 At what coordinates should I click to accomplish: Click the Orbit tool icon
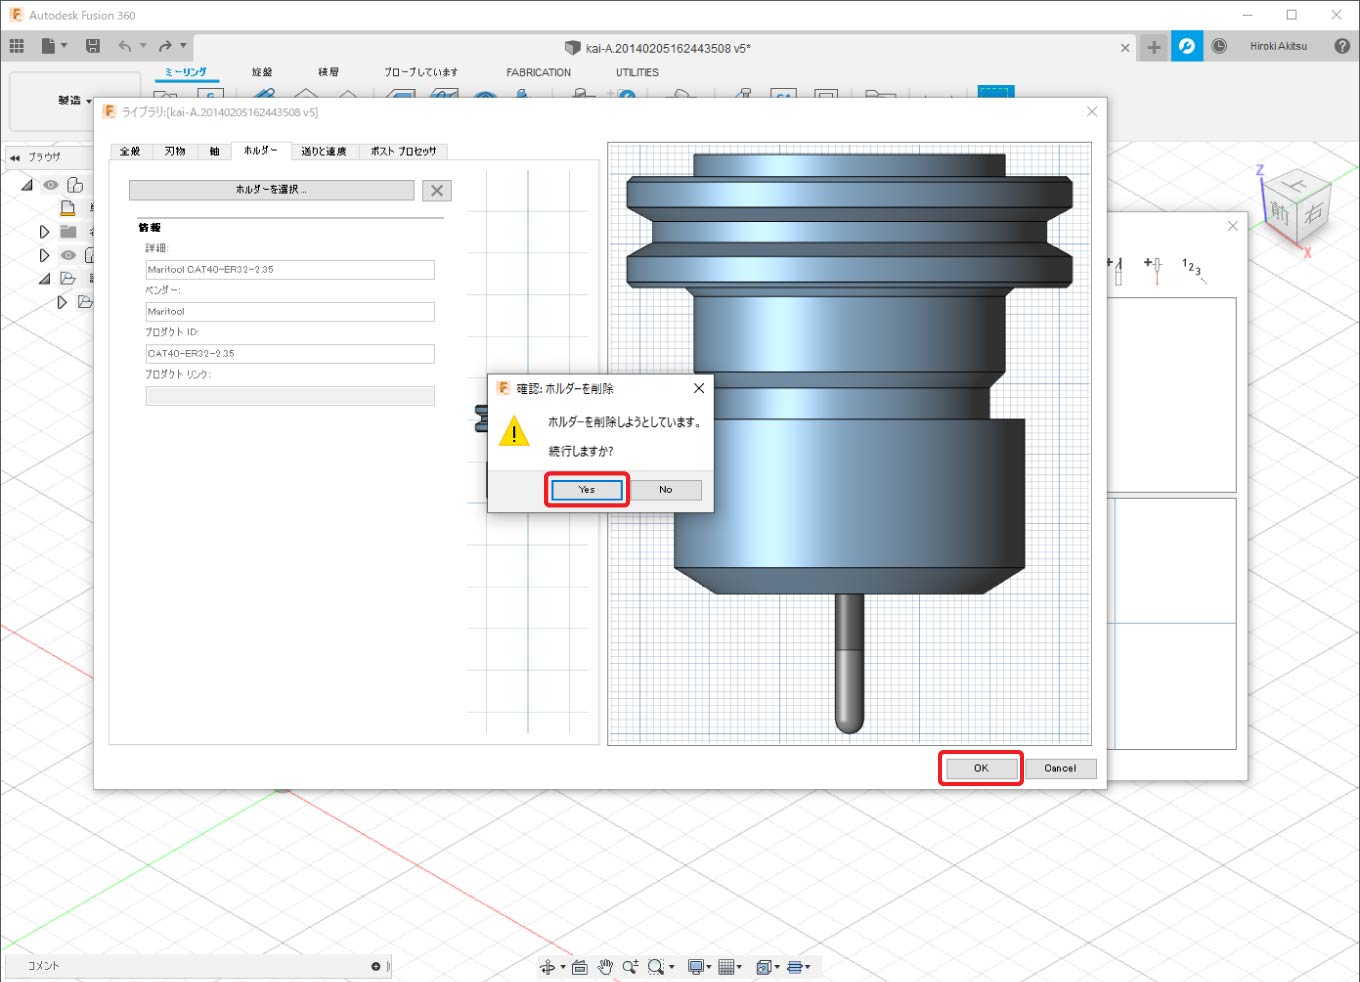[x=548, y=967]
